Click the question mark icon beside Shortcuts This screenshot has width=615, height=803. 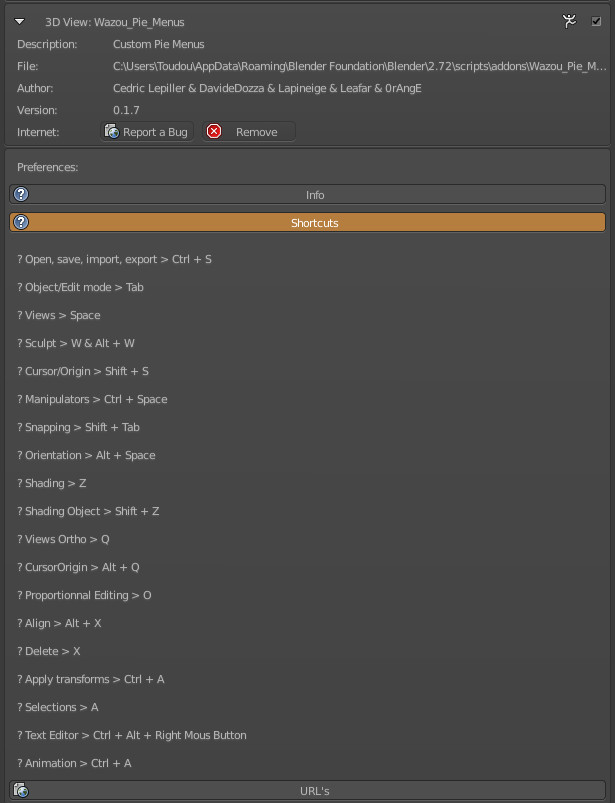click(21, 222)
